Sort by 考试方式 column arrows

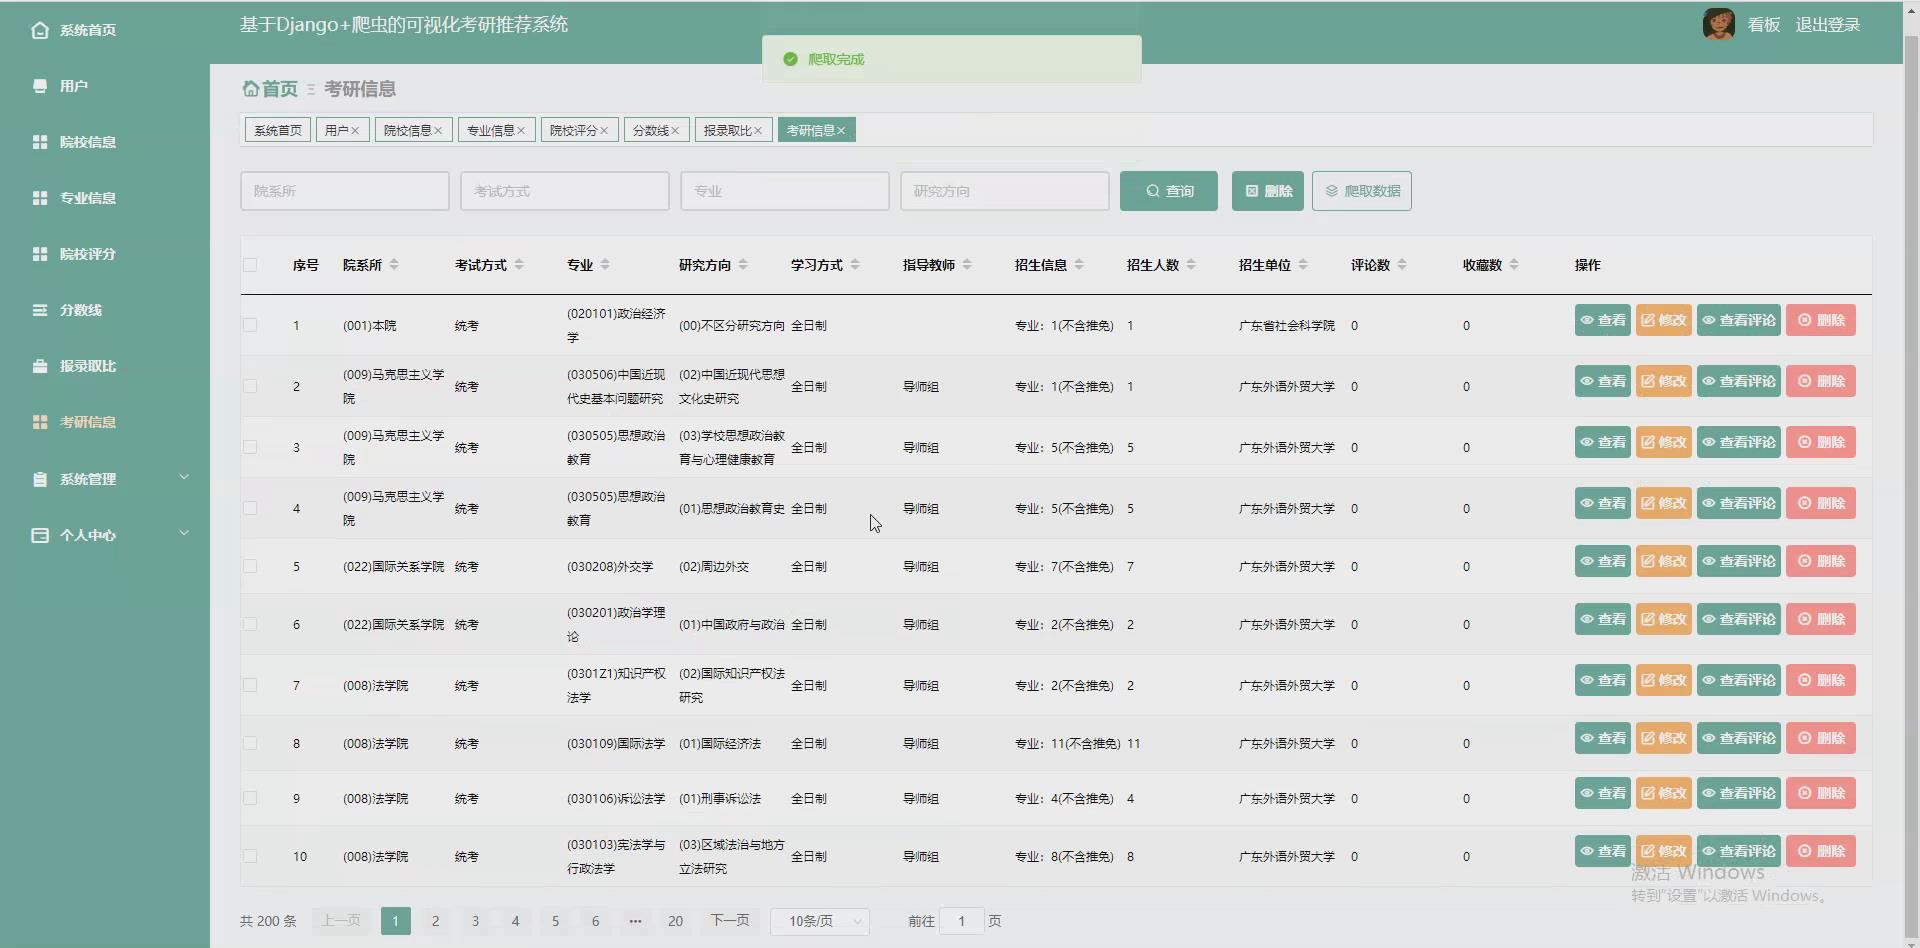click(x=519, y=265)
